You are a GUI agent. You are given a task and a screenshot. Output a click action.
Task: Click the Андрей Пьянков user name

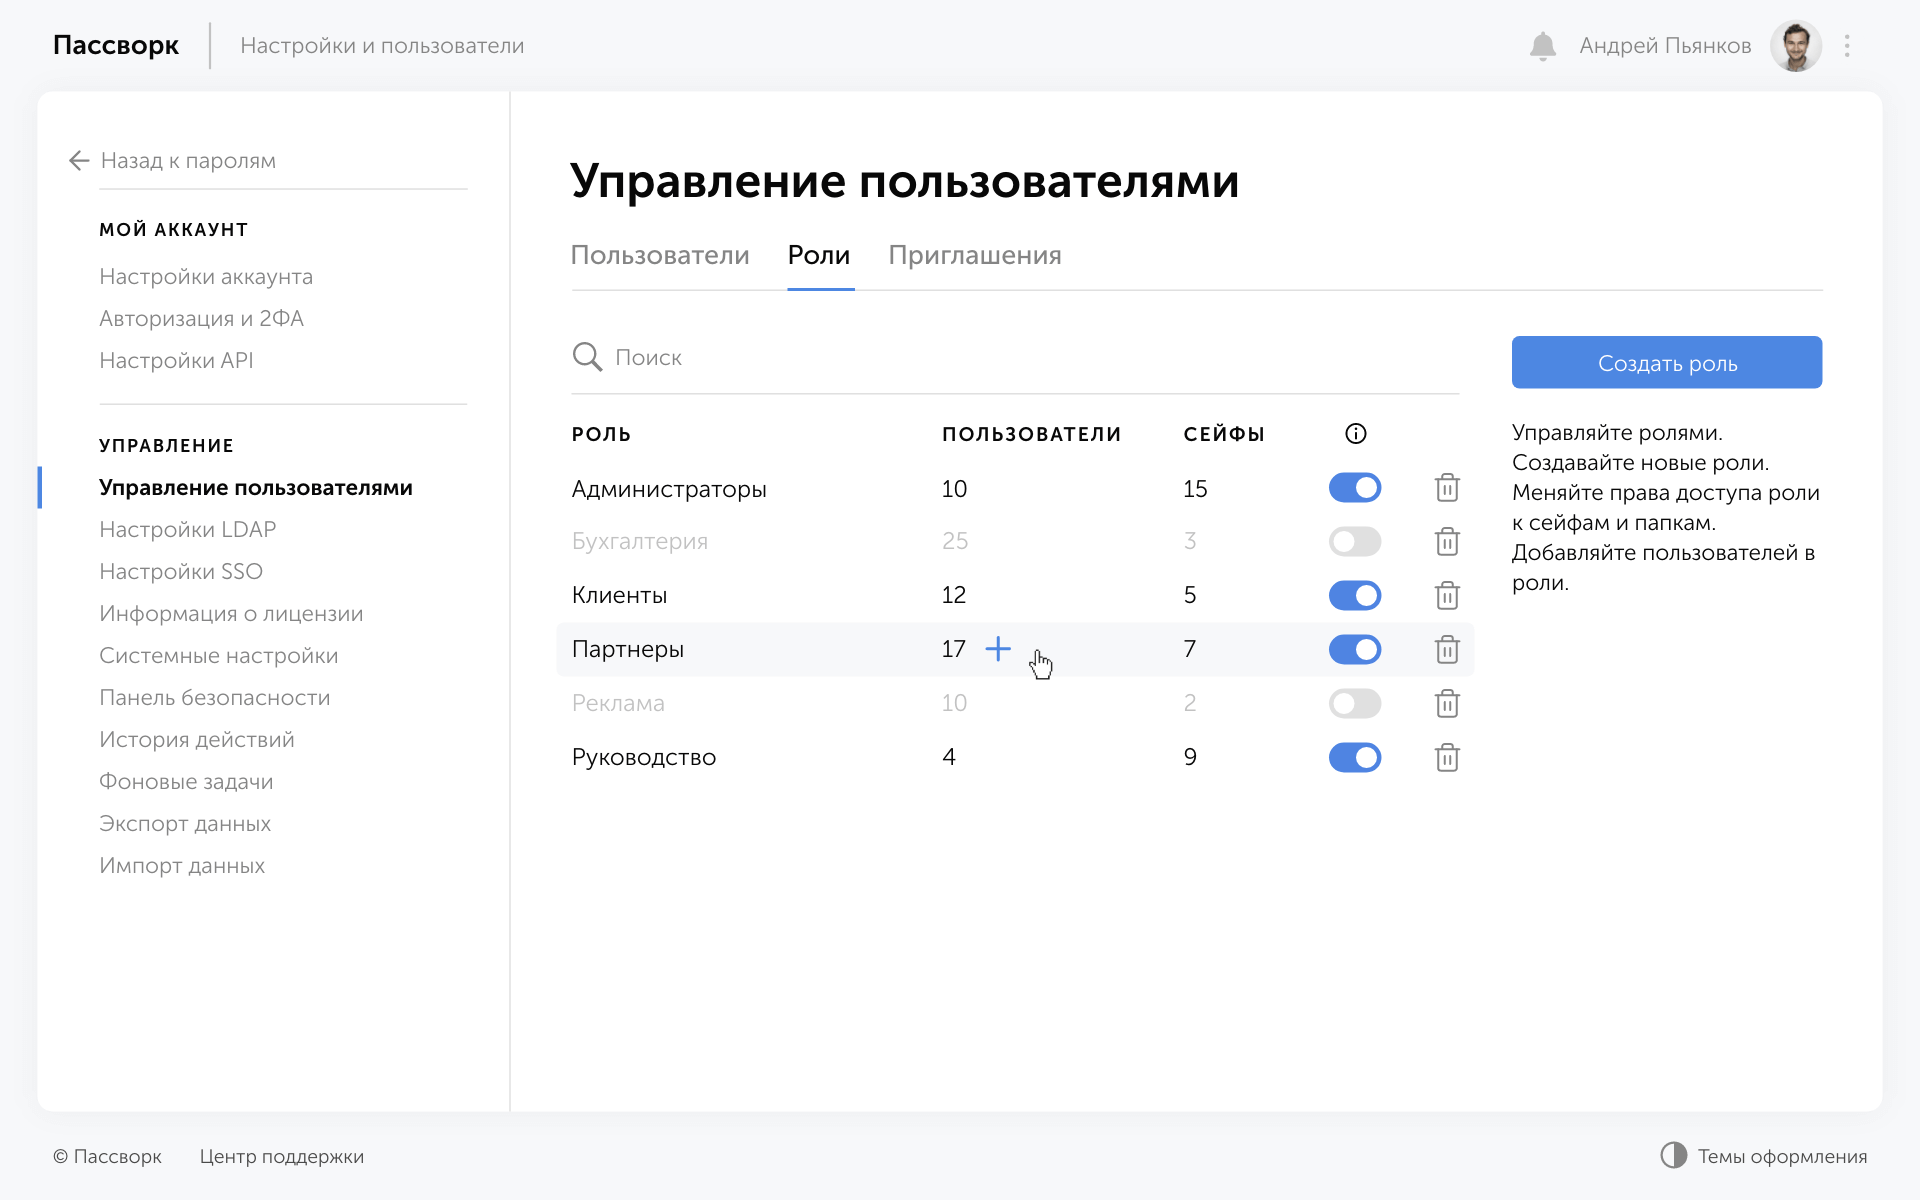point(1665,46)
